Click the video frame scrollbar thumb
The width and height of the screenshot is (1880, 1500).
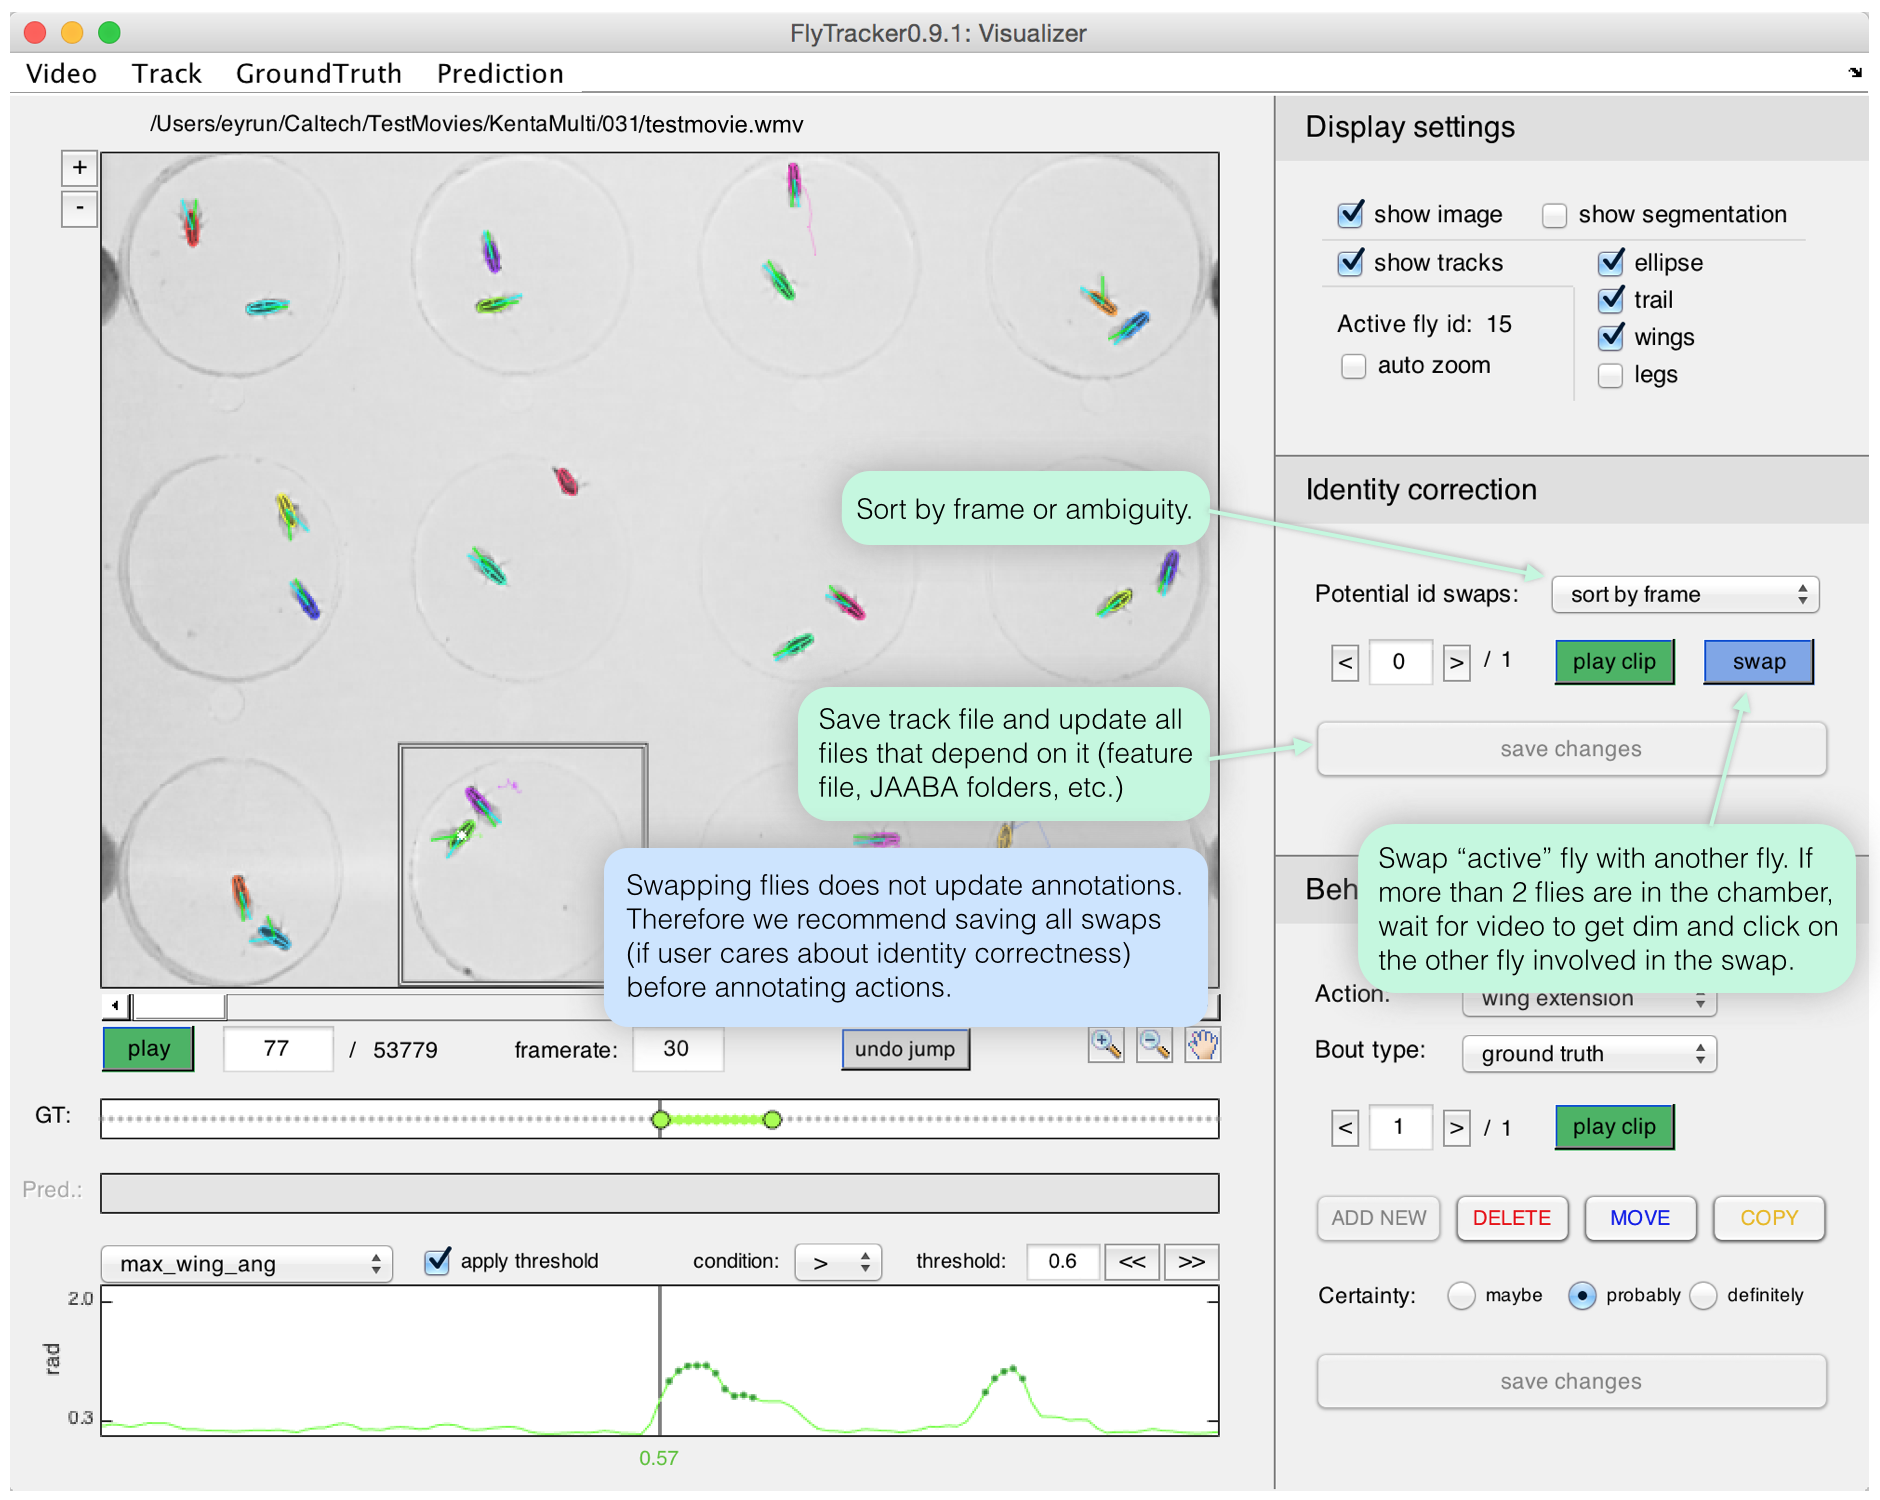179,1005
